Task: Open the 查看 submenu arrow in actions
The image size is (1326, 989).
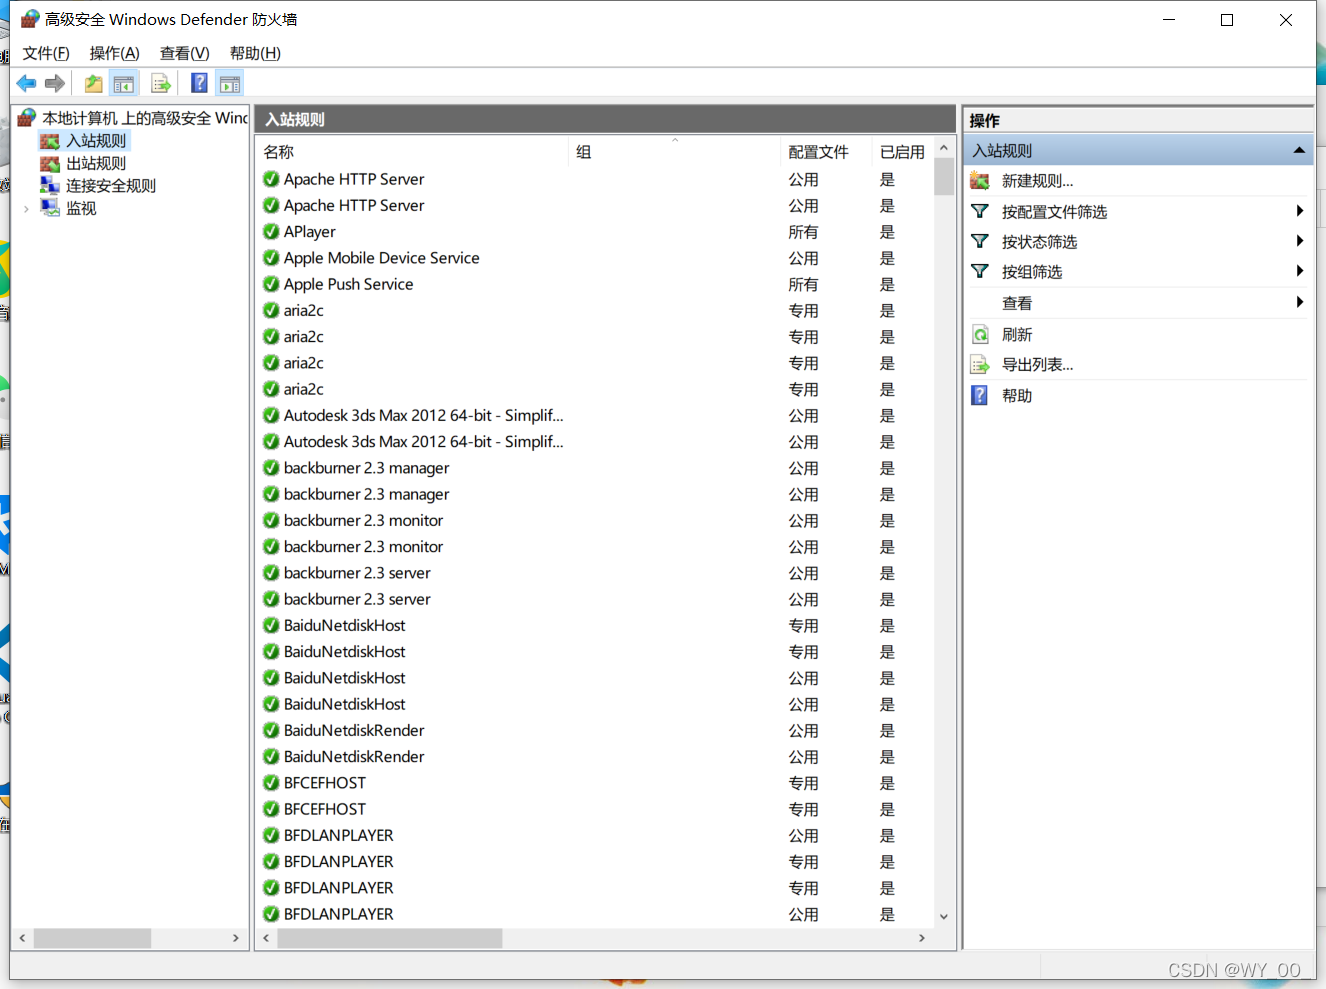Action: click(1299, 302)
